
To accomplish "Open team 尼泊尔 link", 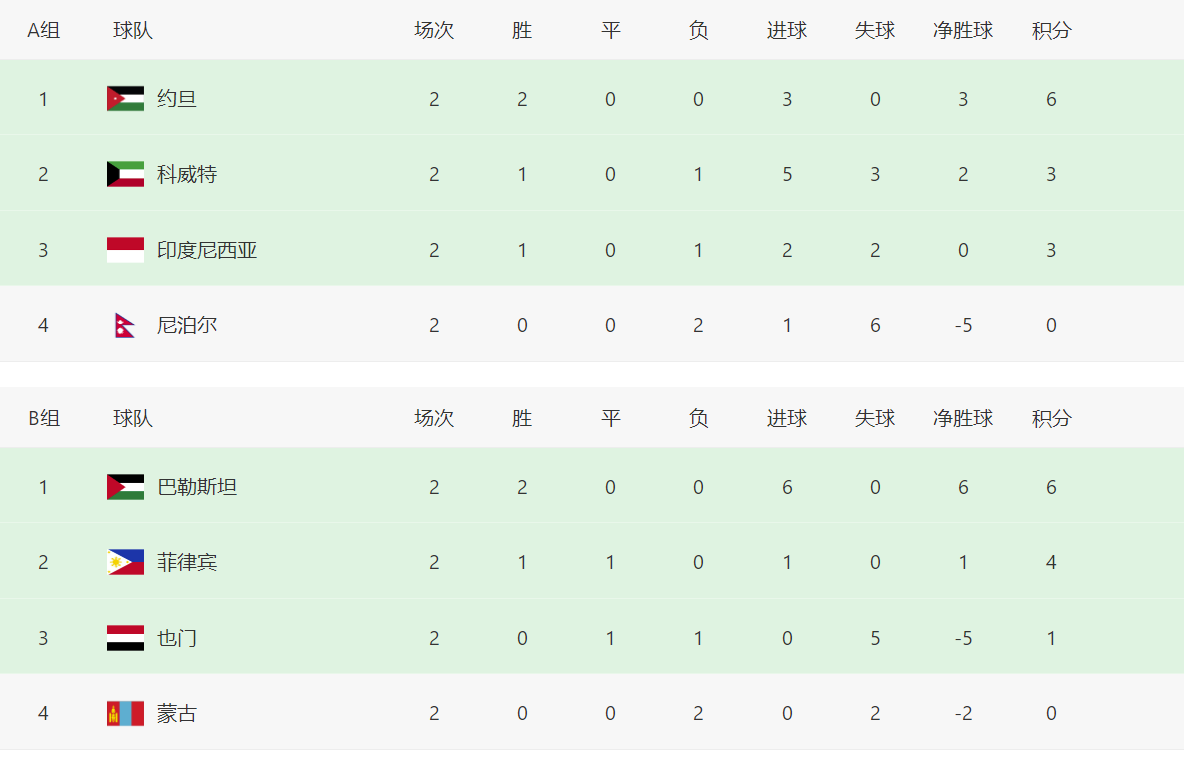I will 187,326.
